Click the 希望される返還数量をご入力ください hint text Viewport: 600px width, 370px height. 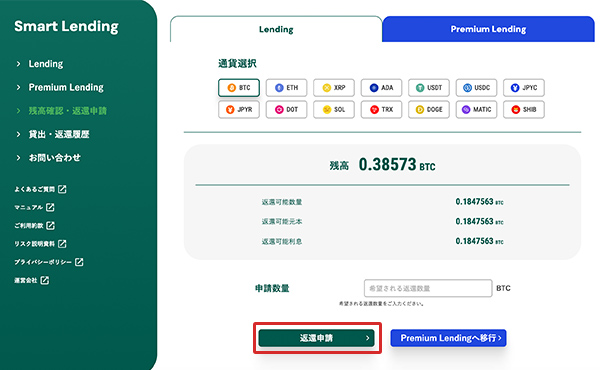click(381, 304)
